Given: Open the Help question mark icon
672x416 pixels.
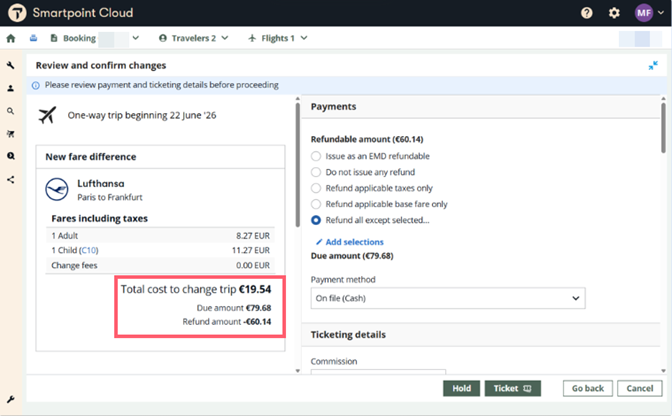Looking at the screenshot, I should (587, 13).
